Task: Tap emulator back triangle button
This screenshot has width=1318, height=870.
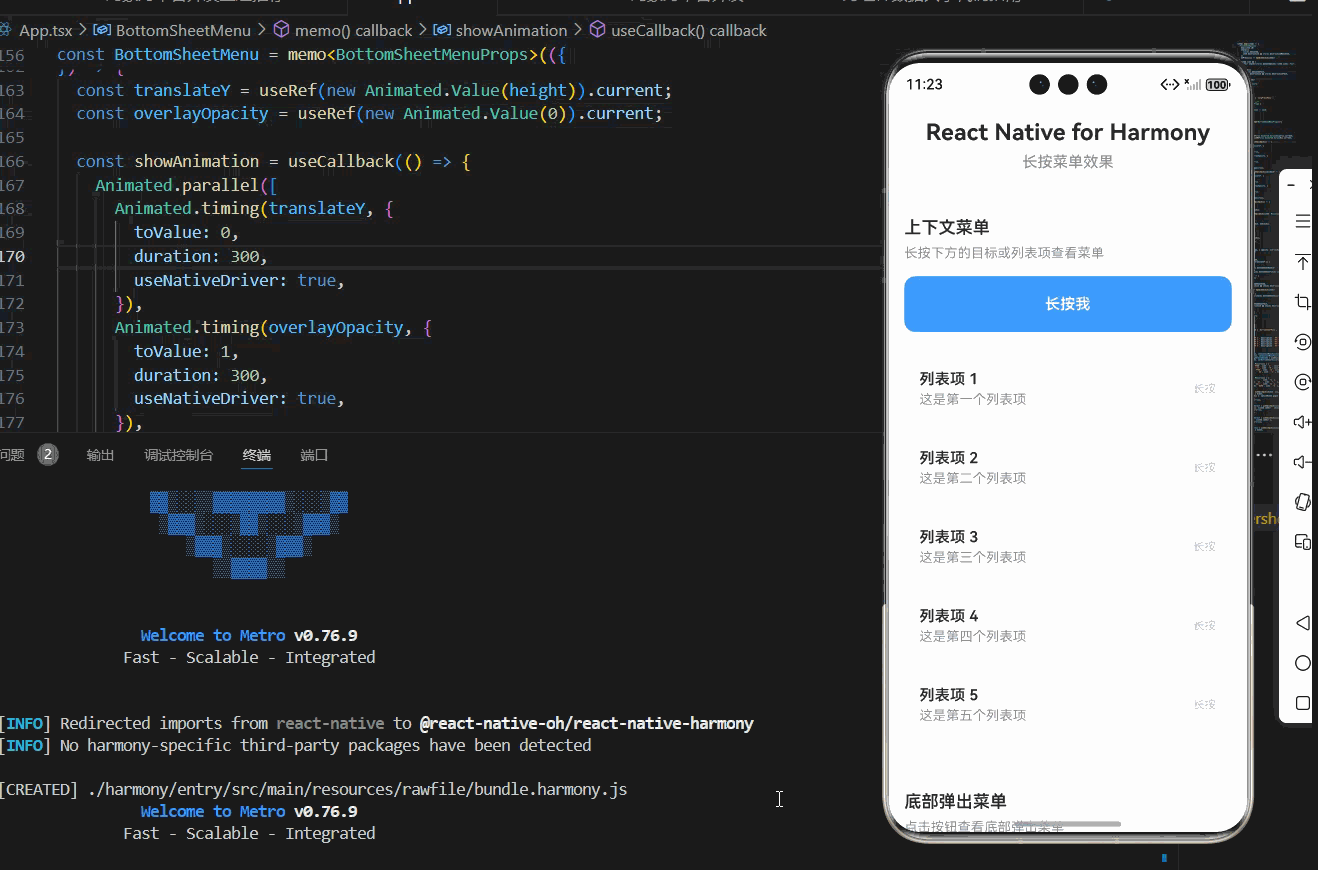Action: click(1302, 623)
